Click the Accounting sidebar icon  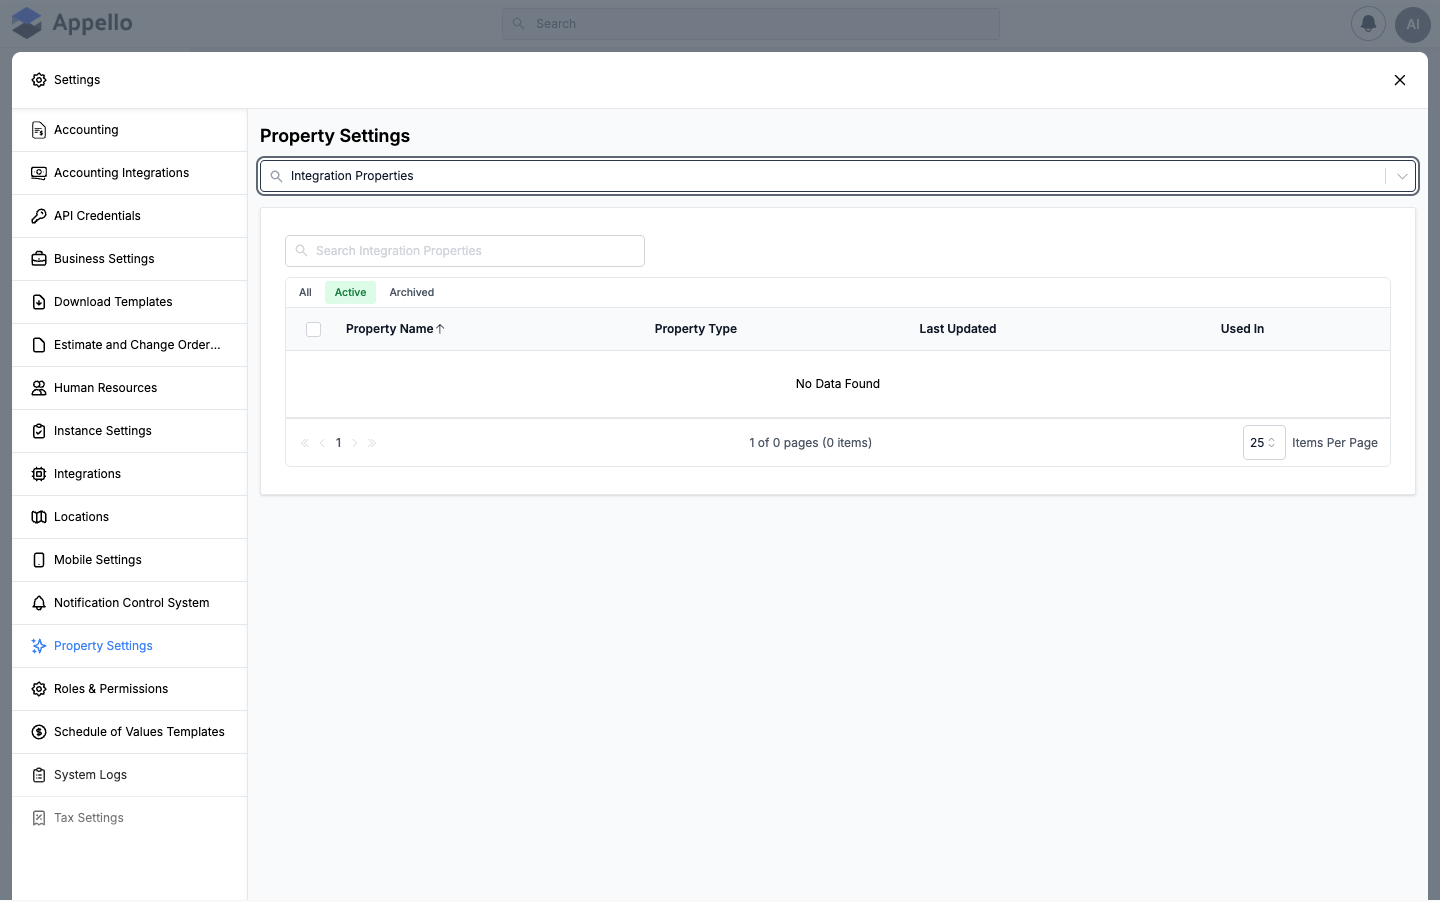coord(39,130)
